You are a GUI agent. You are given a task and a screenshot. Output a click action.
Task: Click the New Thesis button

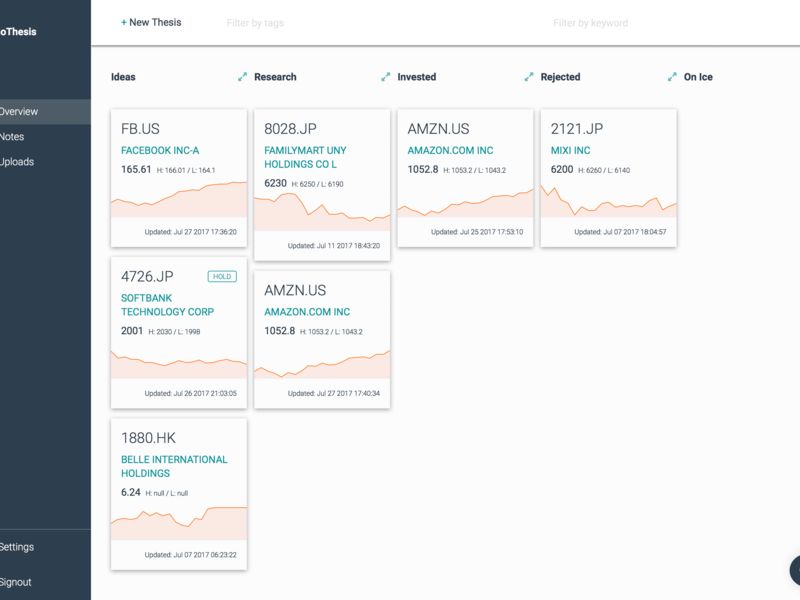pos(151,22)
